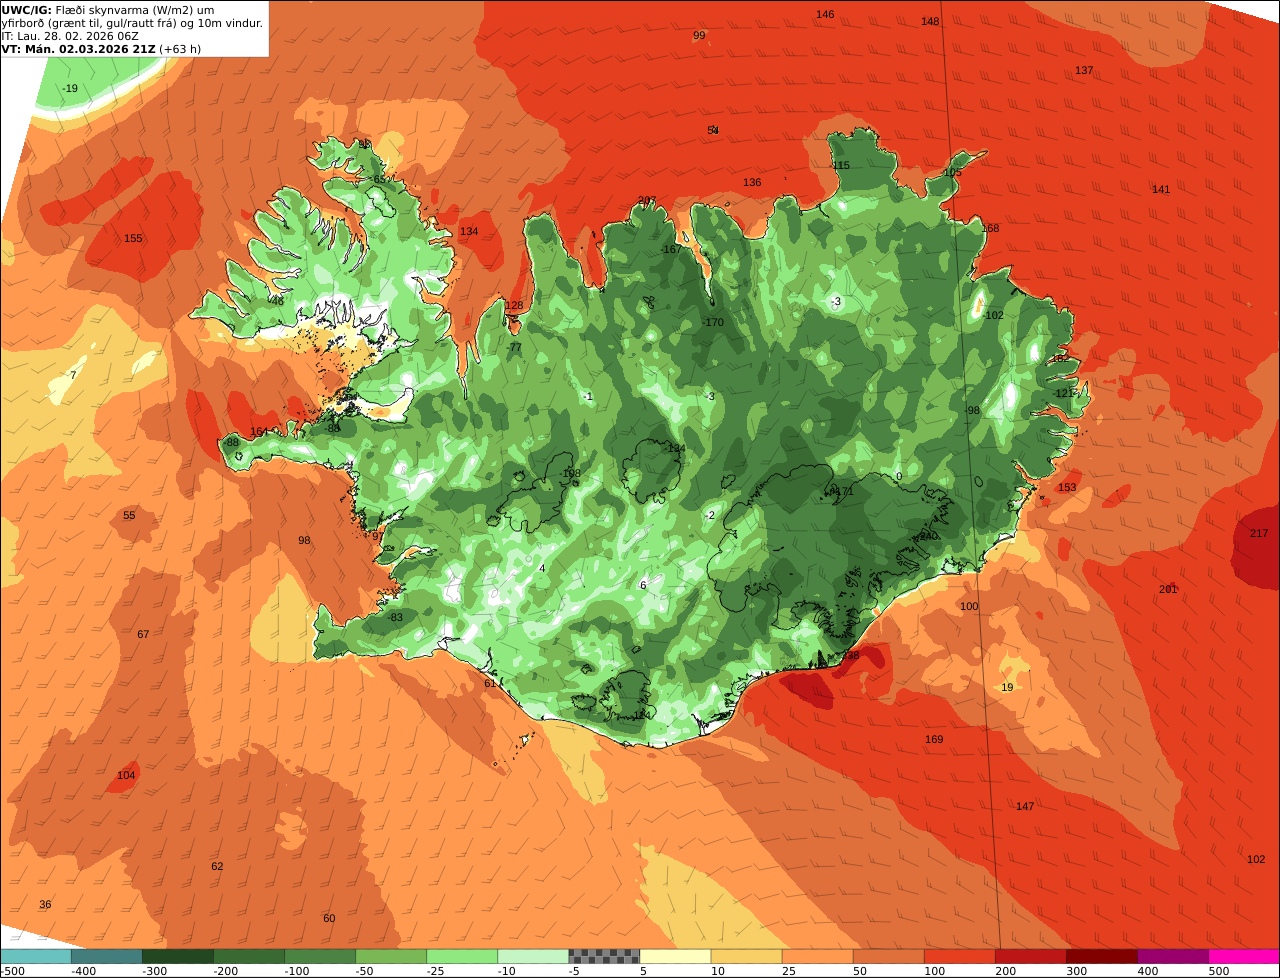Click the map value -170 in northern Iceland
1280x978 pixels.
click(x=712, y=322)
